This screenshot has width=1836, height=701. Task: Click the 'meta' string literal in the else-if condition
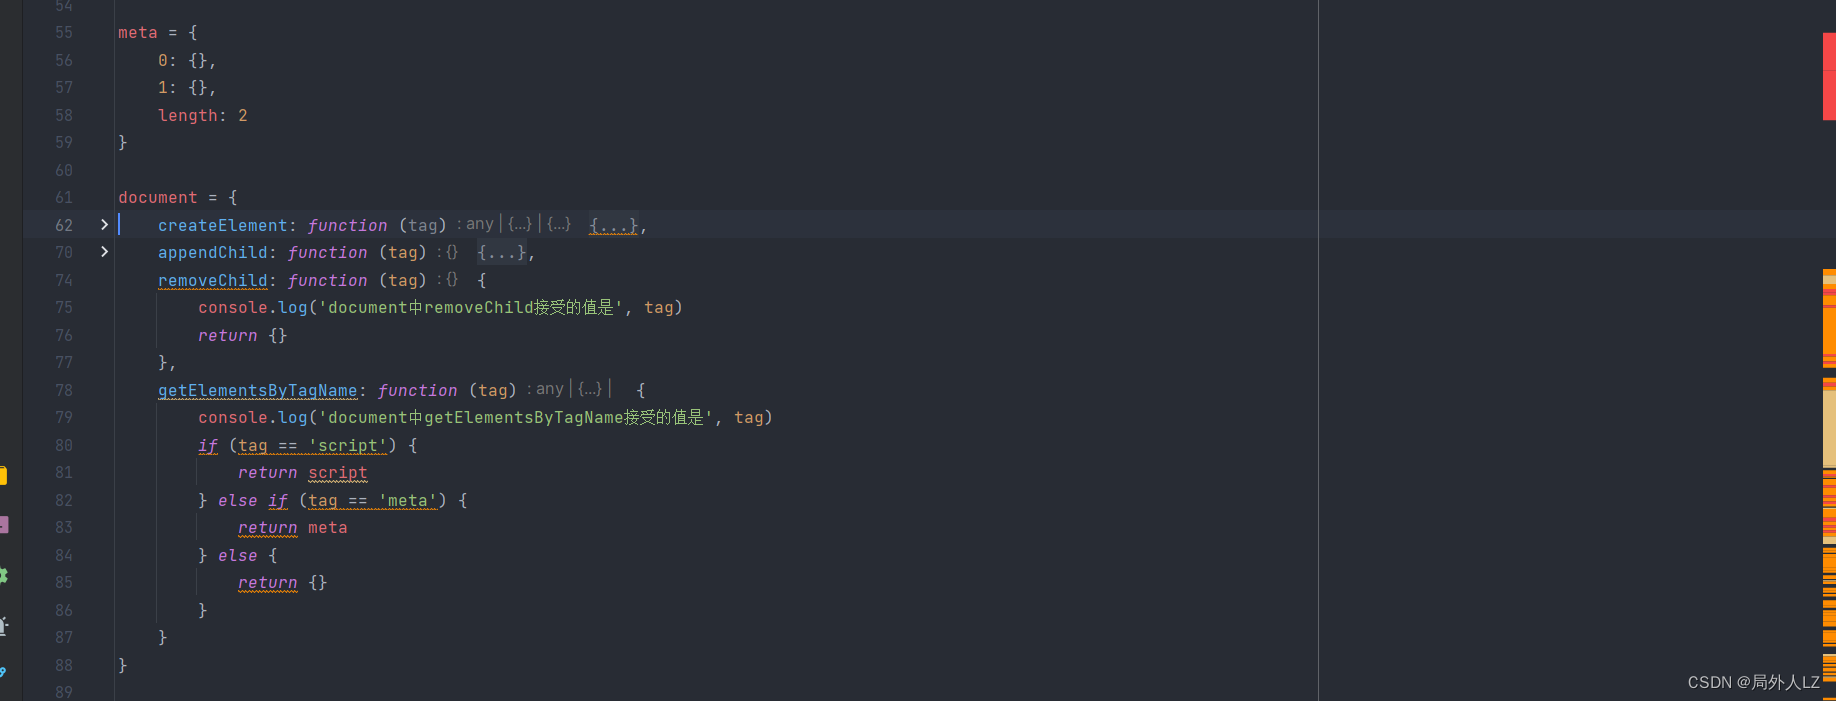pos(408,501)
